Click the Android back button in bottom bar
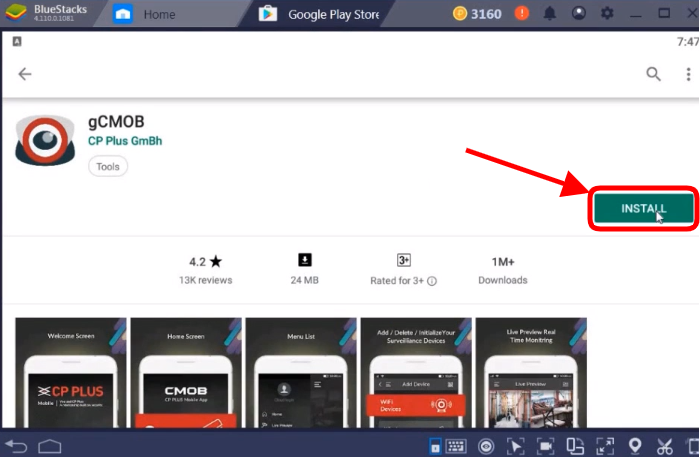The height and width of the screenshot is (457, 700). (x=16, y=446)
